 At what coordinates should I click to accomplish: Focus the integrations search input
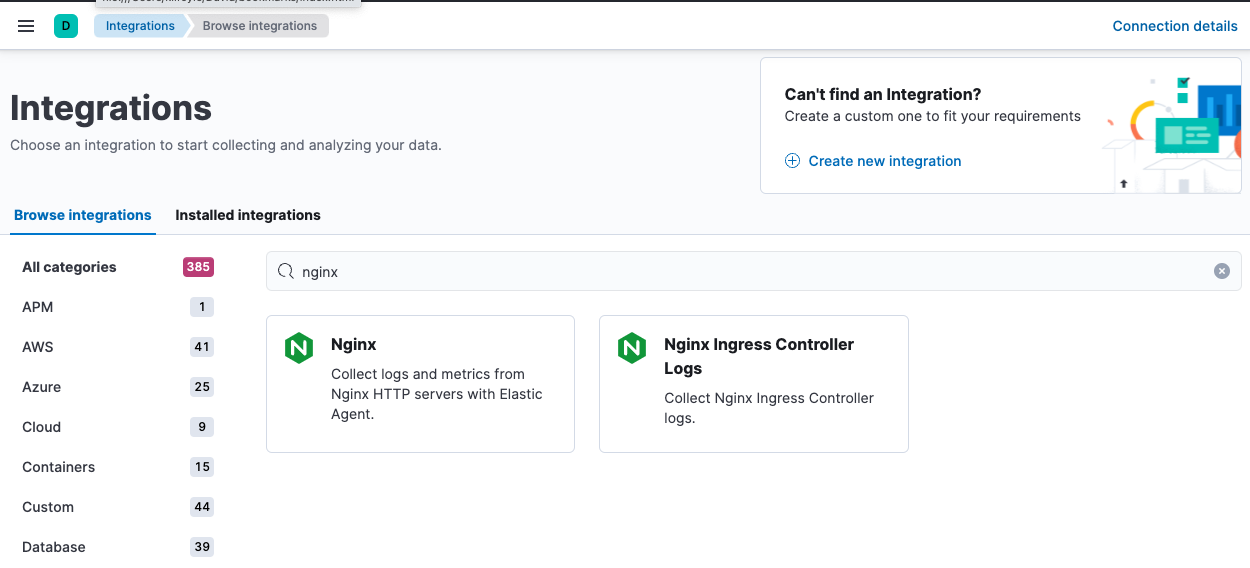point(750,271)
